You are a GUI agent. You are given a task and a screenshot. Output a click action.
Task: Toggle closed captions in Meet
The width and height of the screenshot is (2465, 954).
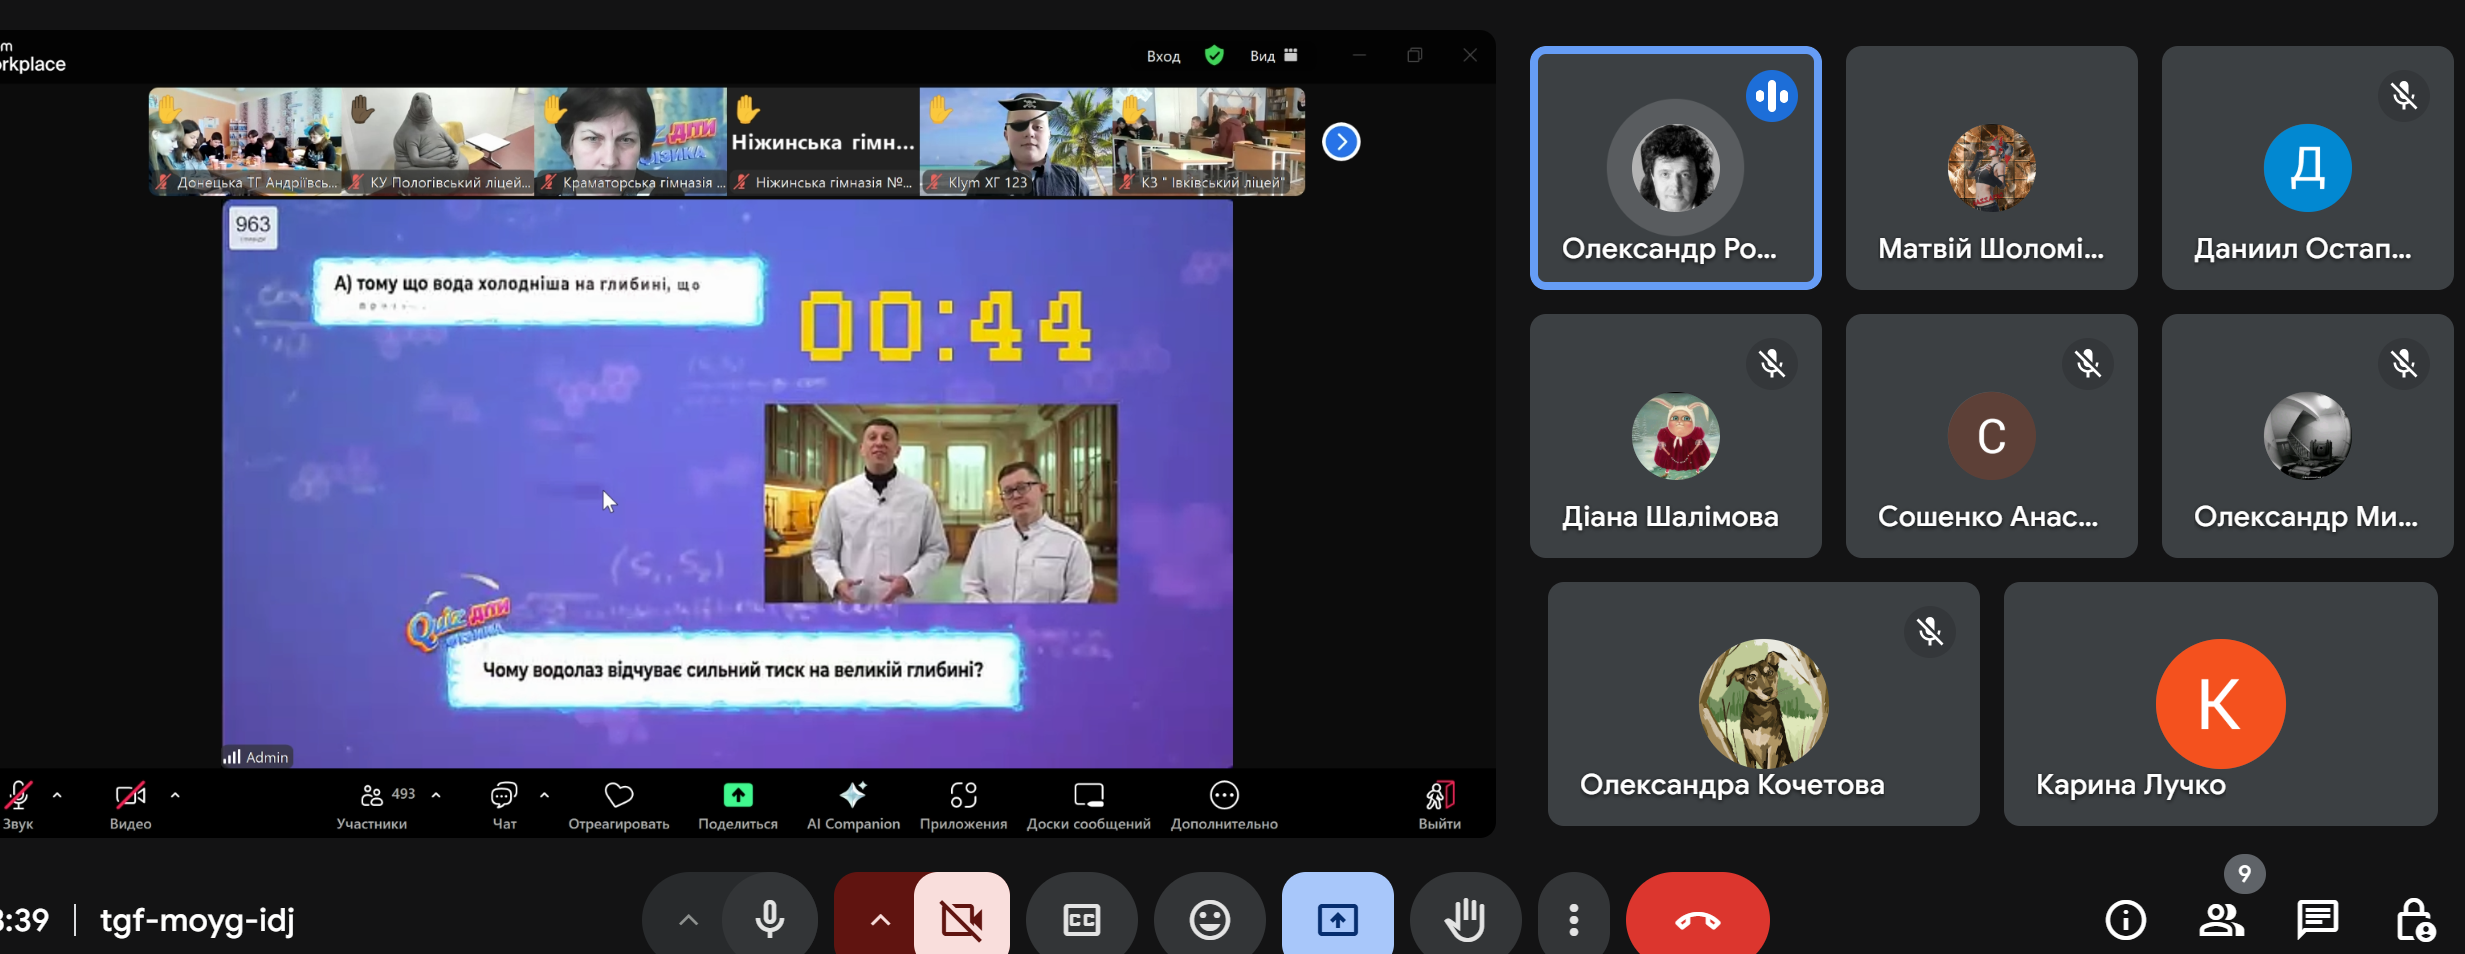coord(1081,919)
